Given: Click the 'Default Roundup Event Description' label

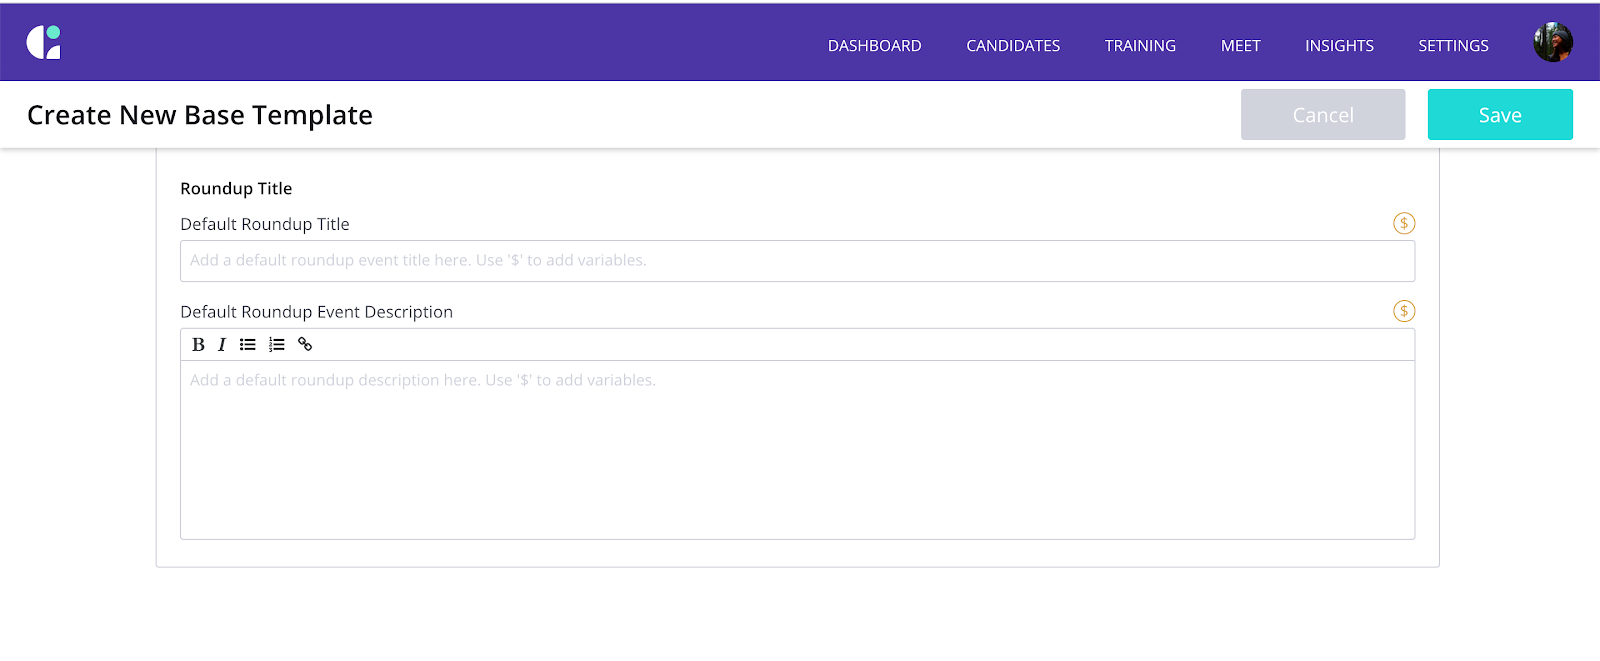Looking at the screenshot, I should click(316, 312).
